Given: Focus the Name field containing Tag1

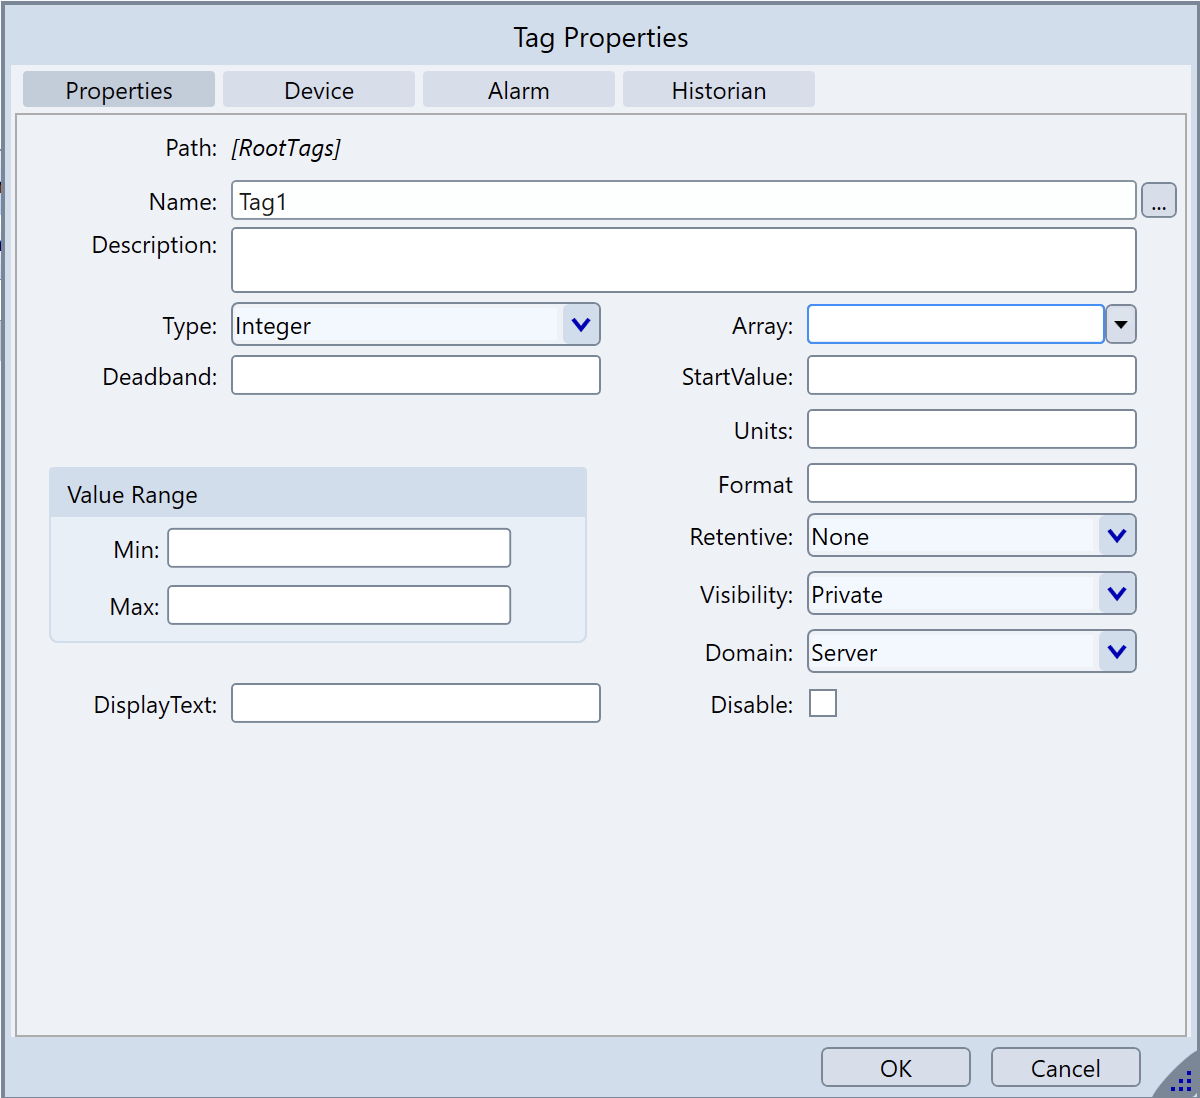Looking at the screenshot, I should [683, 201].
